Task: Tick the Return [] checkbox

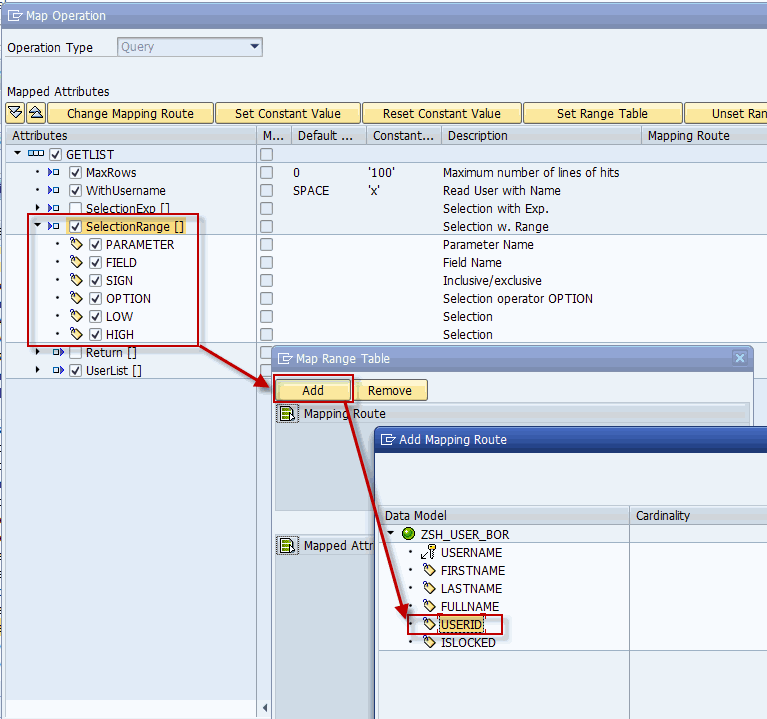Action: (76, 353)
